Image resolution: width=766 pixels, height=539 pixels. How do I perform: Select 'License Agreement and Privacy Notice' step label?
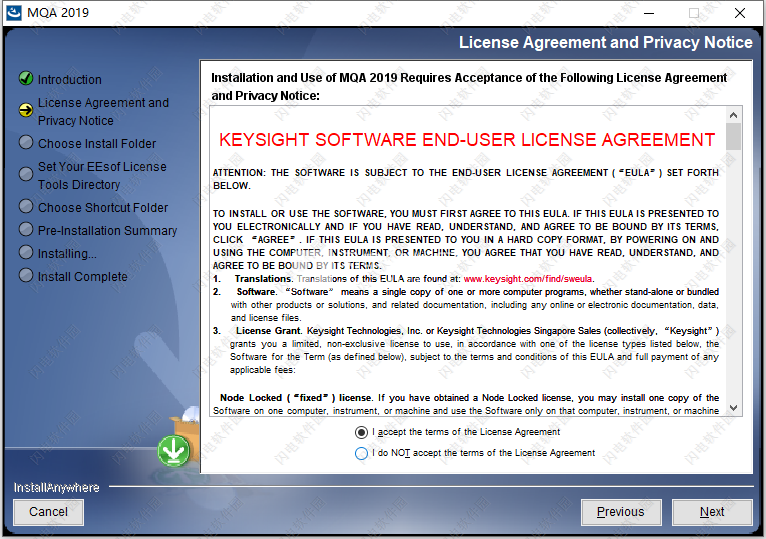coord(104,112)
